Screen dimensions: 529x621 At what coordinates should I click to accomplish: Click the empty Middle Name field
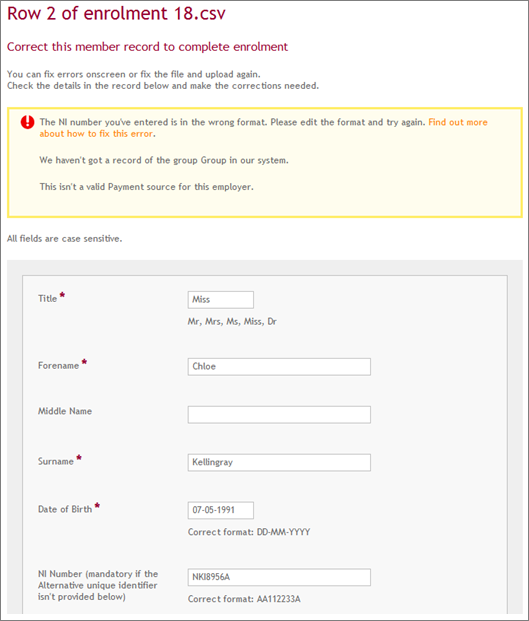click(x=279, y=415)
